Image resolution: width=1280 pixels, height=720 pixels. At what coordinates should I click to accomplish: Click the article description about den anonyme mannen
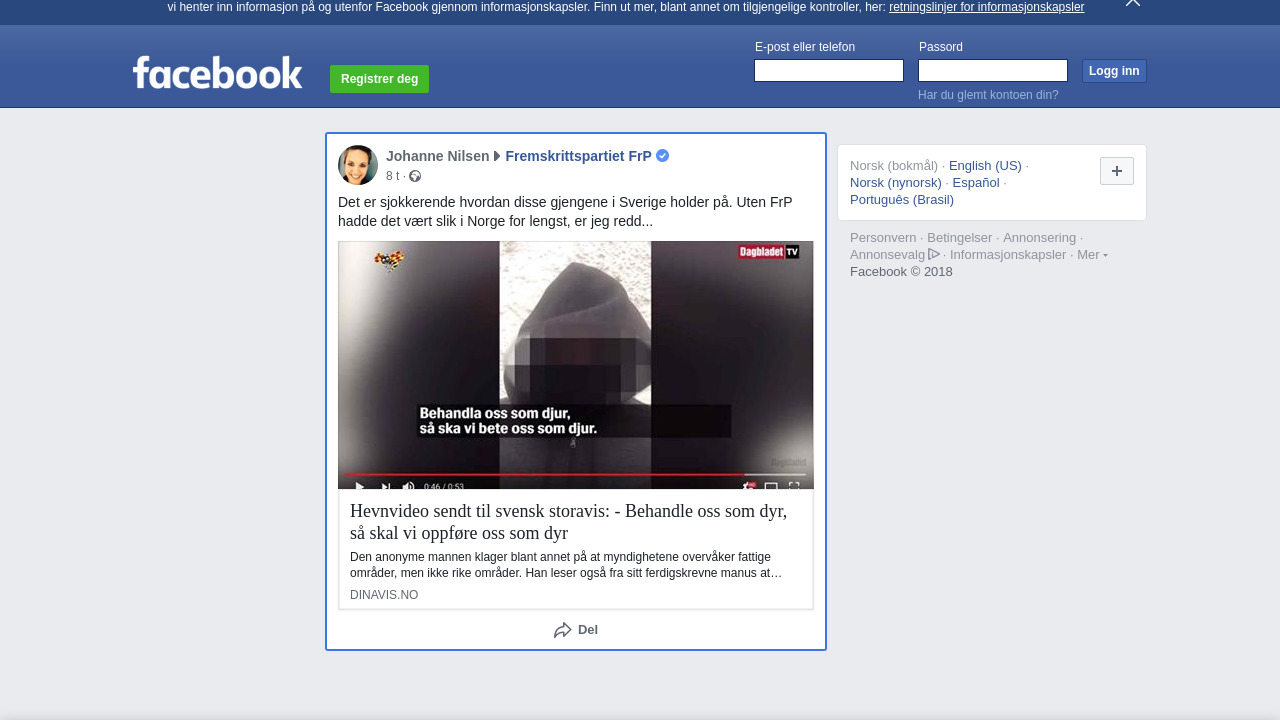click(x=566, y=565)
